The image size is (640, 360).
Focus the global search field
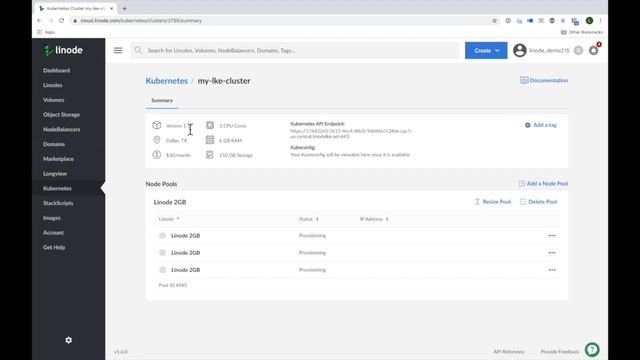295,50
